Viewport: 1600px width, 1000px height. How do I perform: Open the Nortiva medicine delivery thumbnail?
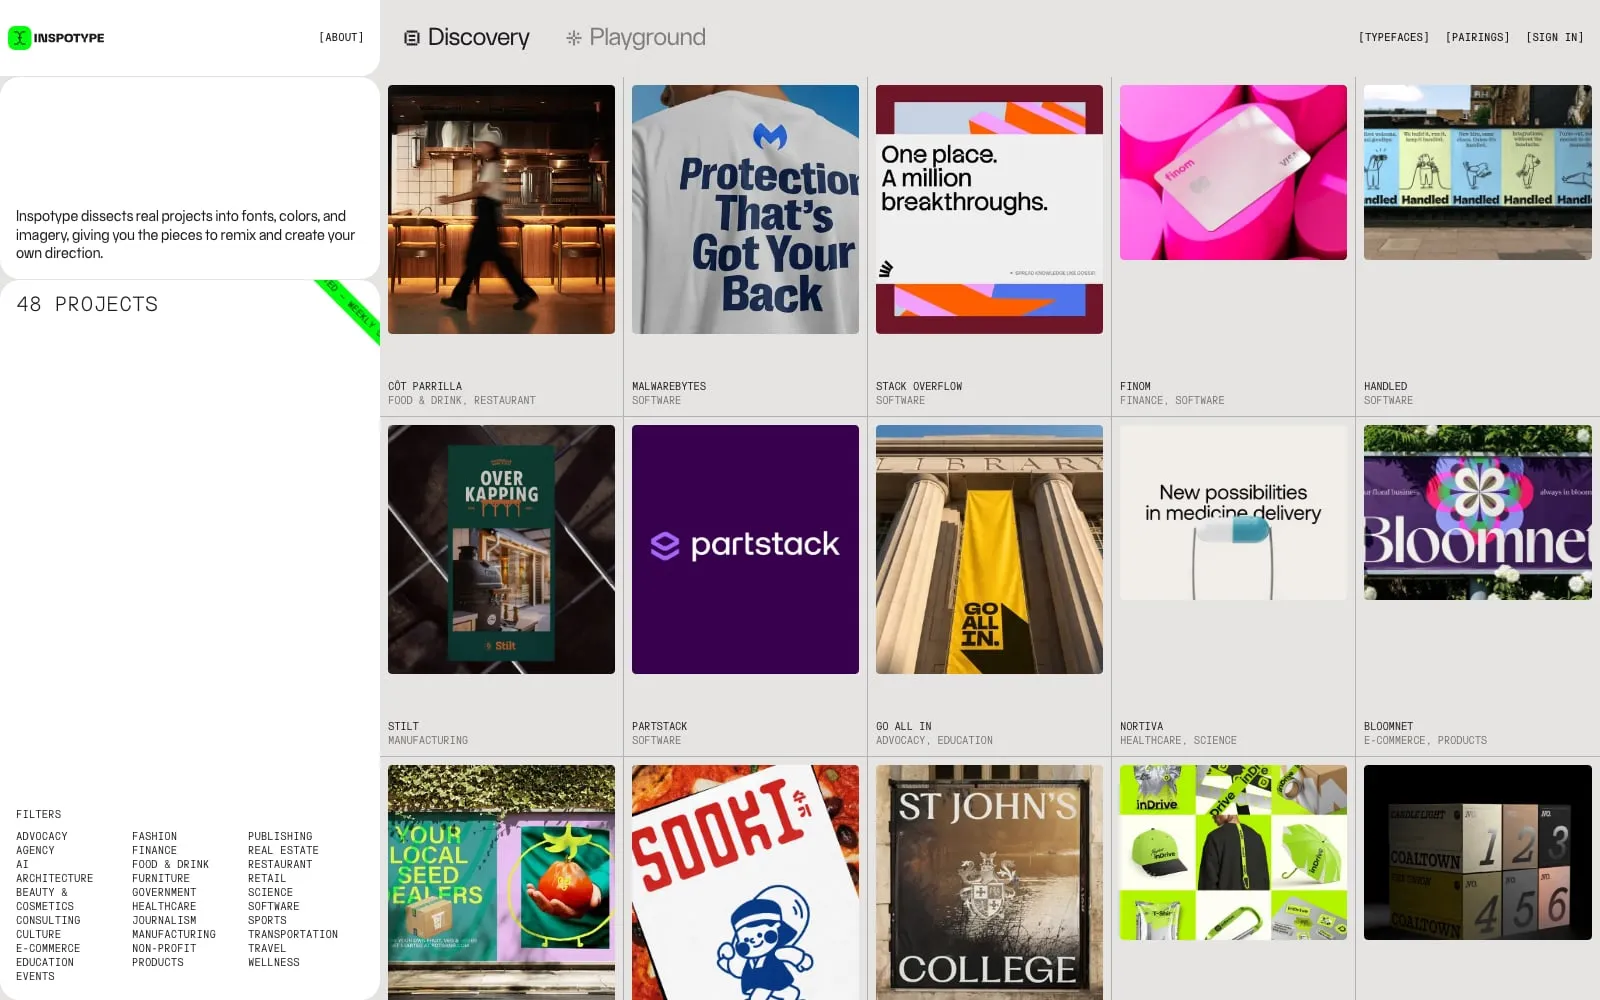click(1233, 512)
